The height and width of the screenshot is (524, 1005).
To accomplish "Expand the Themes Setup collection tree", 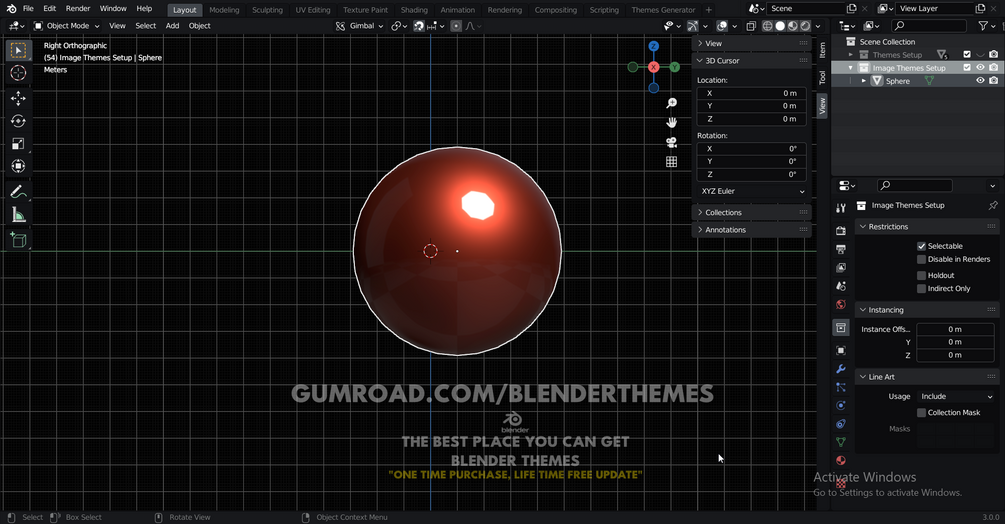I will coord(851,55).
